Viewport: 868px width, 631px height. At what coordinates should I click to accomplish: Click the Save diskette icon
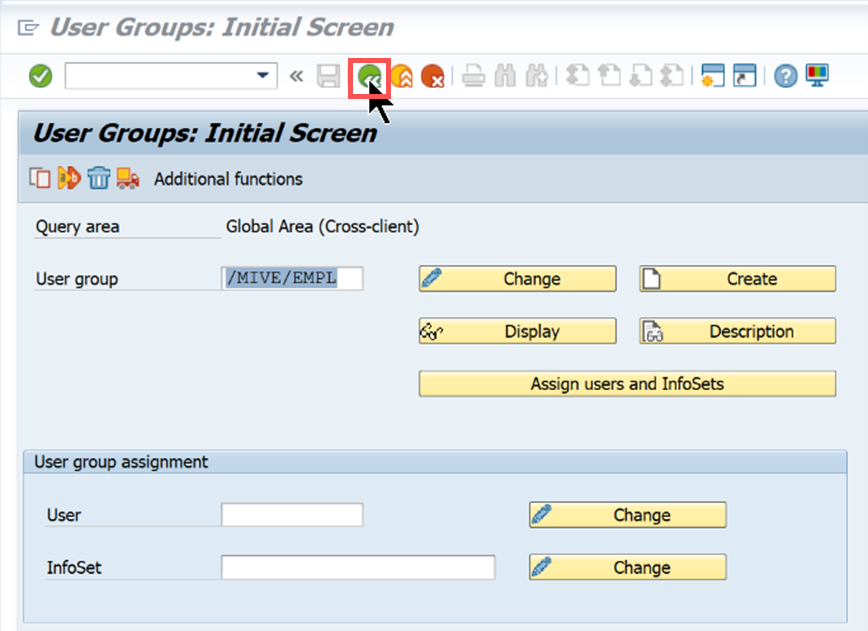[x=328, y=76]
